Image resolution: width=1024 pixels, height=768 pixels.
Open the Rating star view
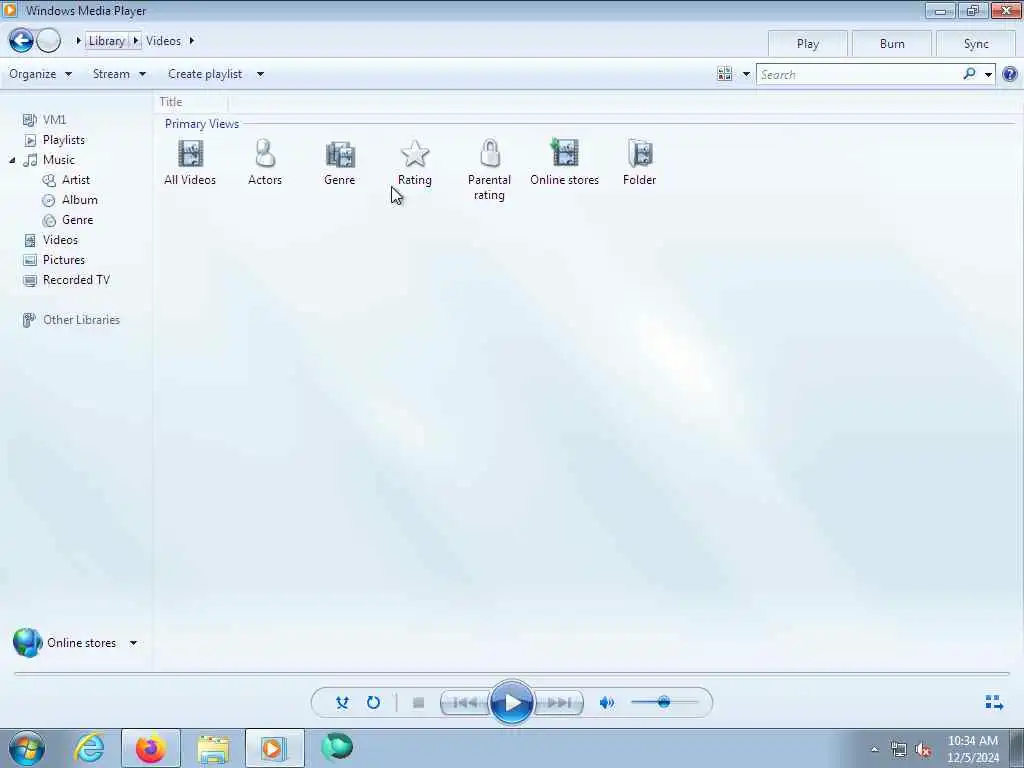pyautogui.click(x=415, y=163)
